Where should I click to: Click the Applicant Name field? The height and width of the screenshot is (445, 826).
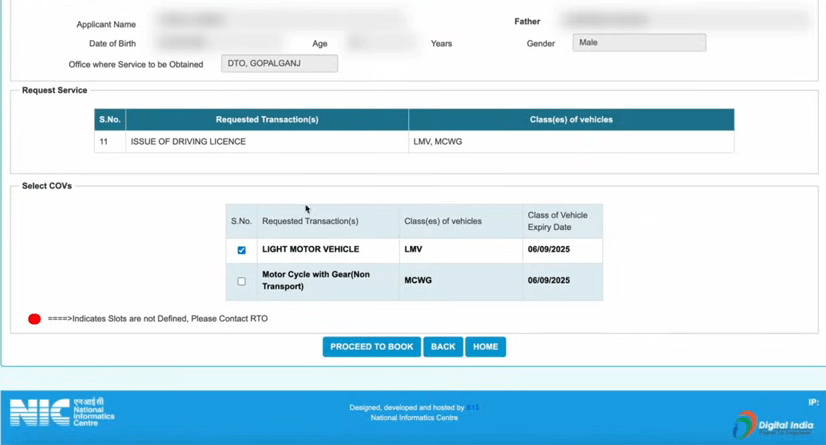click(x=280, y=21)
